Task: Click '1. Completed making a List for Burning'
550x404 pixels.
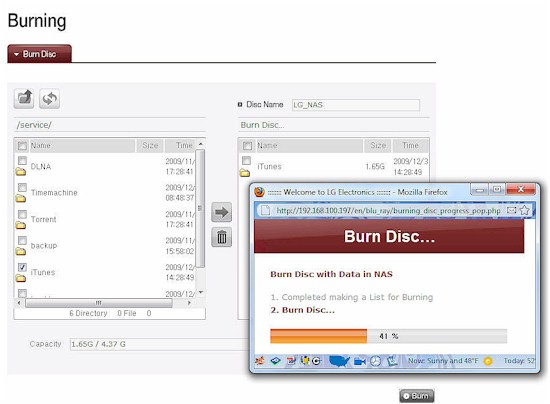Action: coord(352,297)
